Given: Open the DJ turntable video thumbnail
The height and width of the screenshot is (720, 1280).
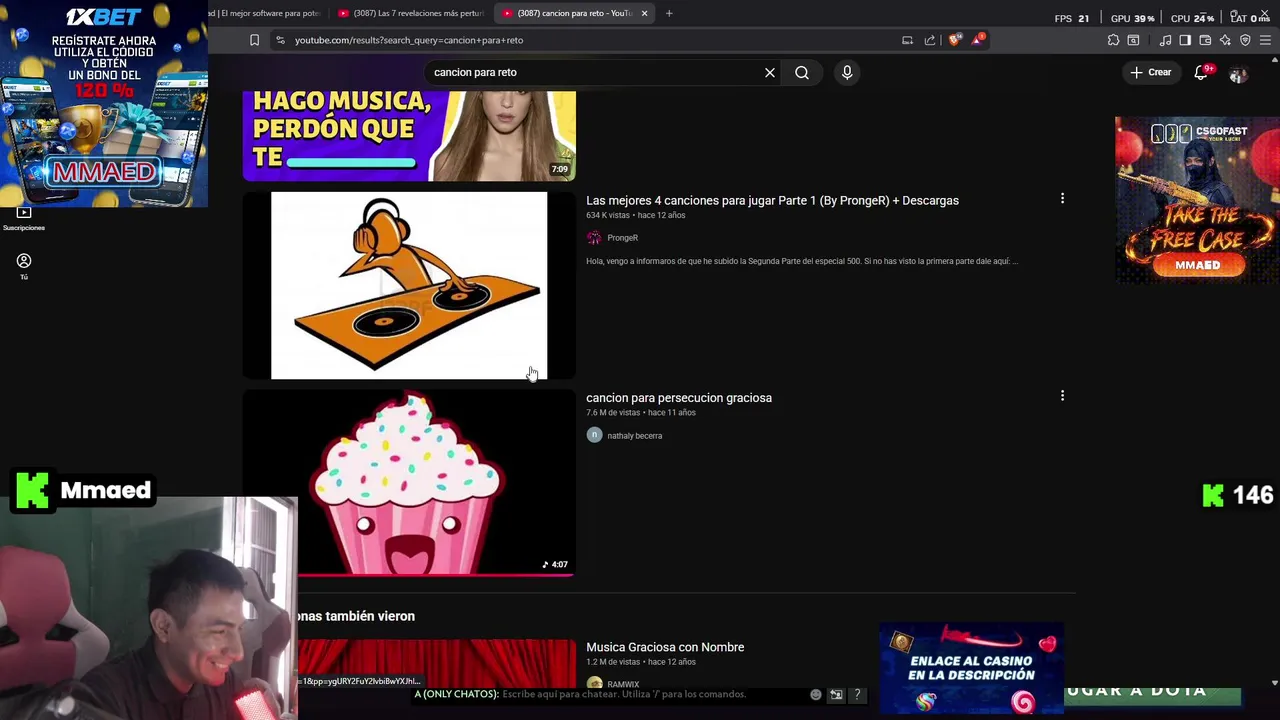Looking at the screenshot, I should pos(409,286).
